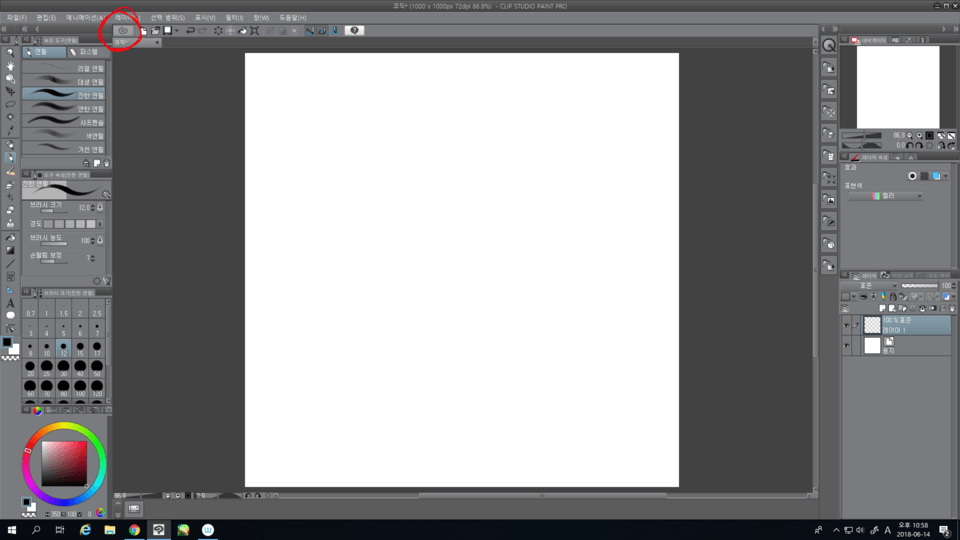Select the Pencil tool in toolbox

pos(10,158)
